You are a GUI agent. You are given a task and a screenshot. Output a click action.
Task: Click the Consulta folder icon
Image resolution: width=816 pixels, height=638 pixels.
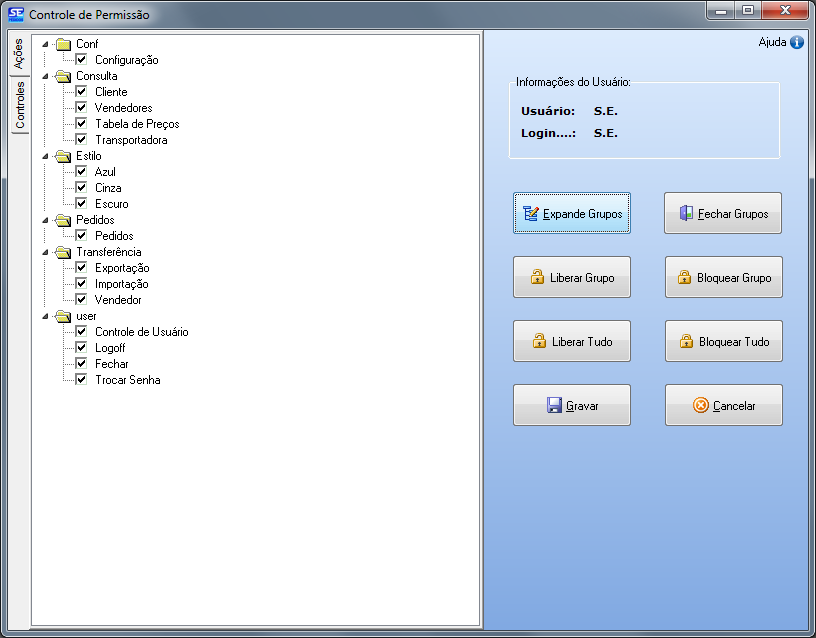64,76
